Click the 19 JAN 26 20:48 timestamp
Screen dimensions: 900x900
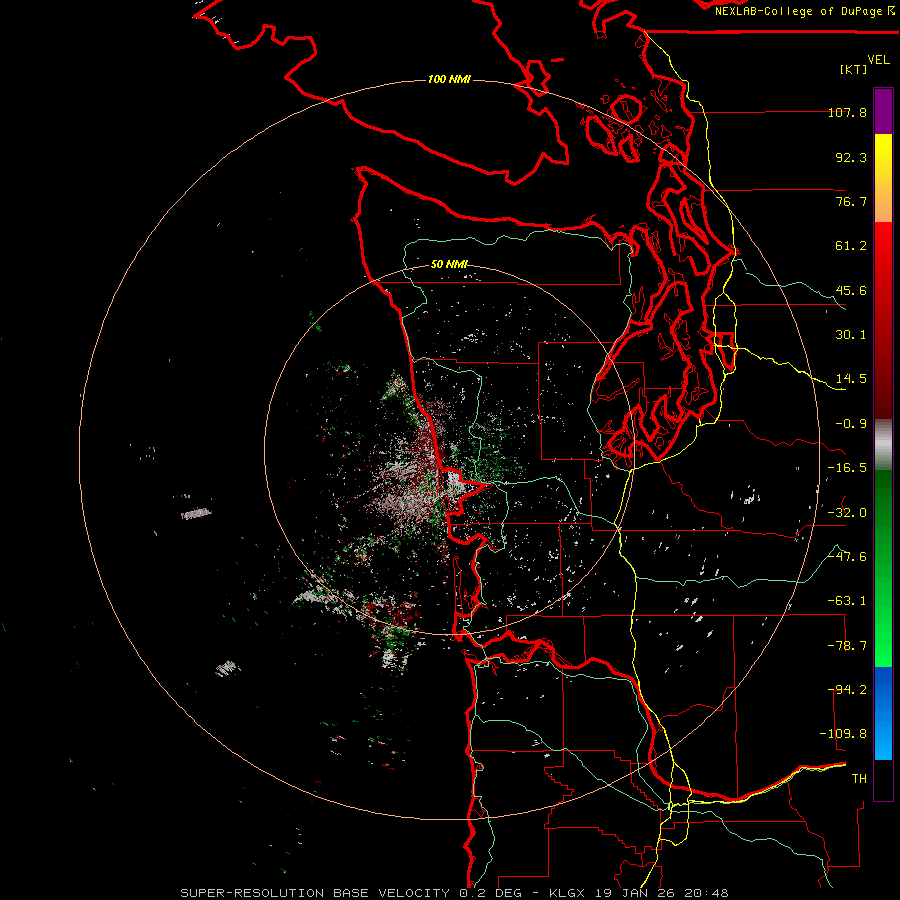click(x=660, y=893)
